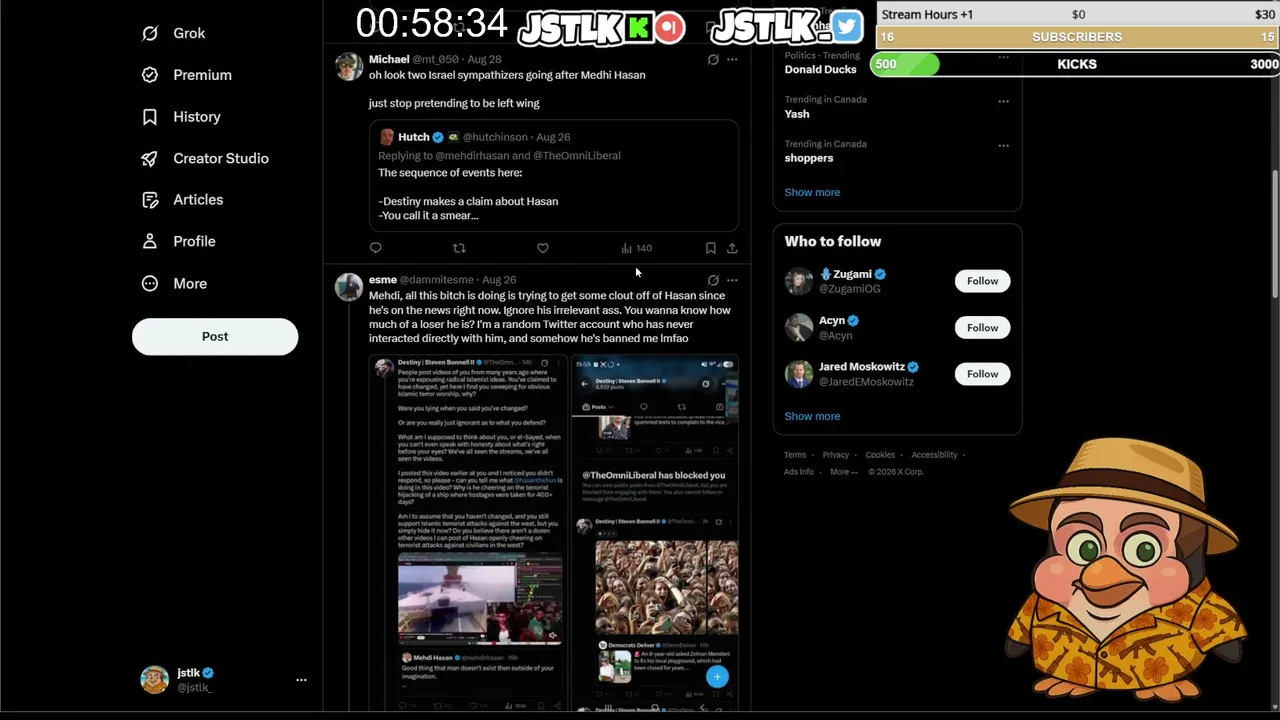Click the Articles icon in the sidebar
Screen dimensions: 1280x720
click(150, 200)
